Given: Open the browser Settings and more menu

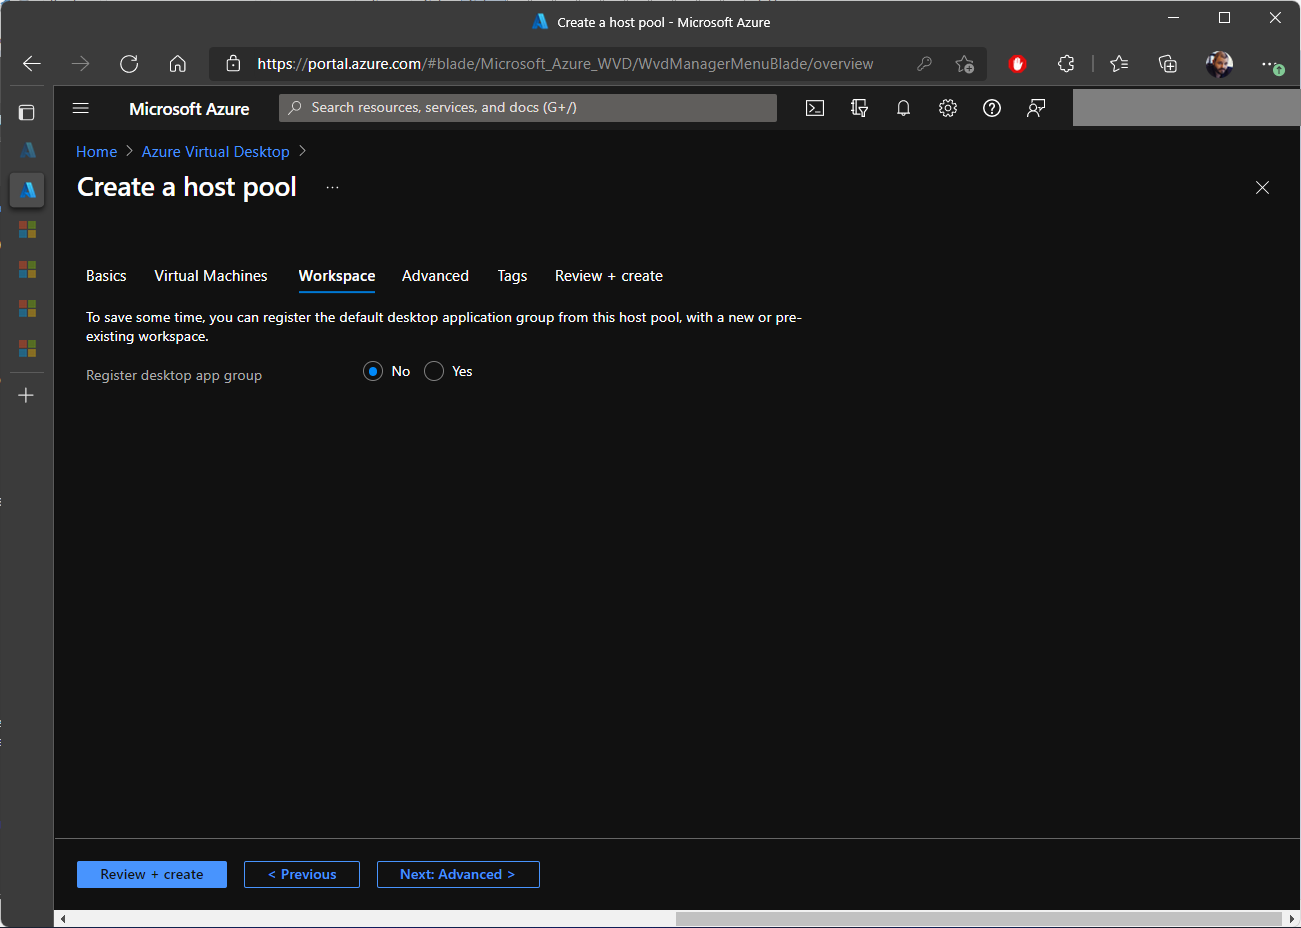Looking at the screenshot, I should point(1270,64).
